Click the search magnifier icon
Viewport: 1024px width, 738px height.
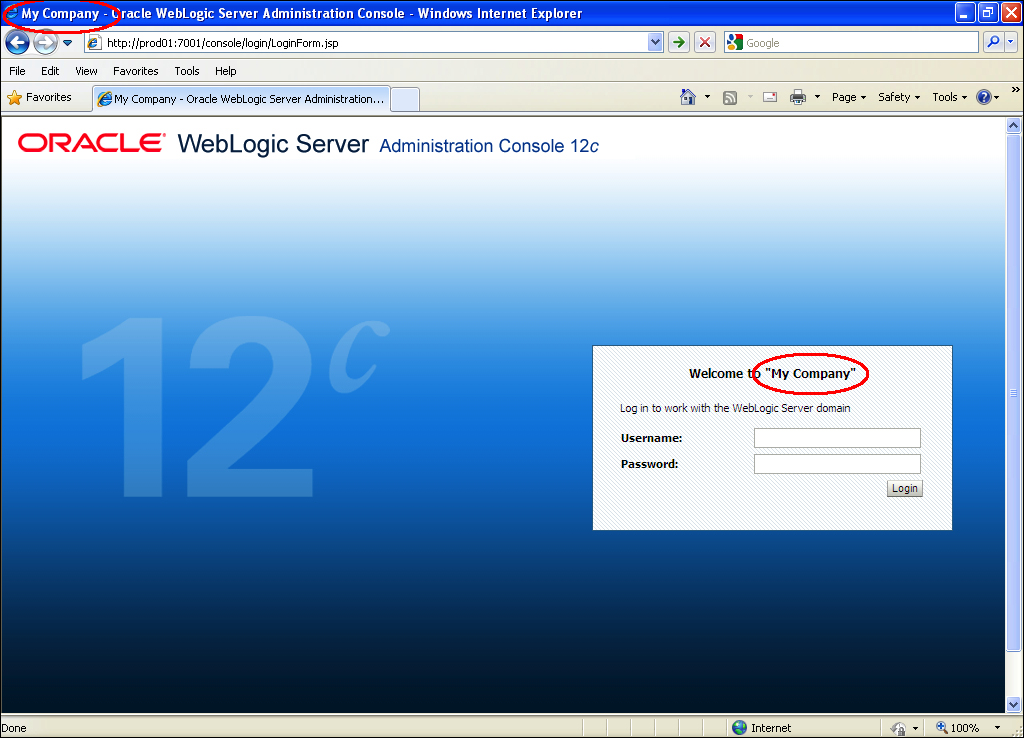(x=993, y=42)
